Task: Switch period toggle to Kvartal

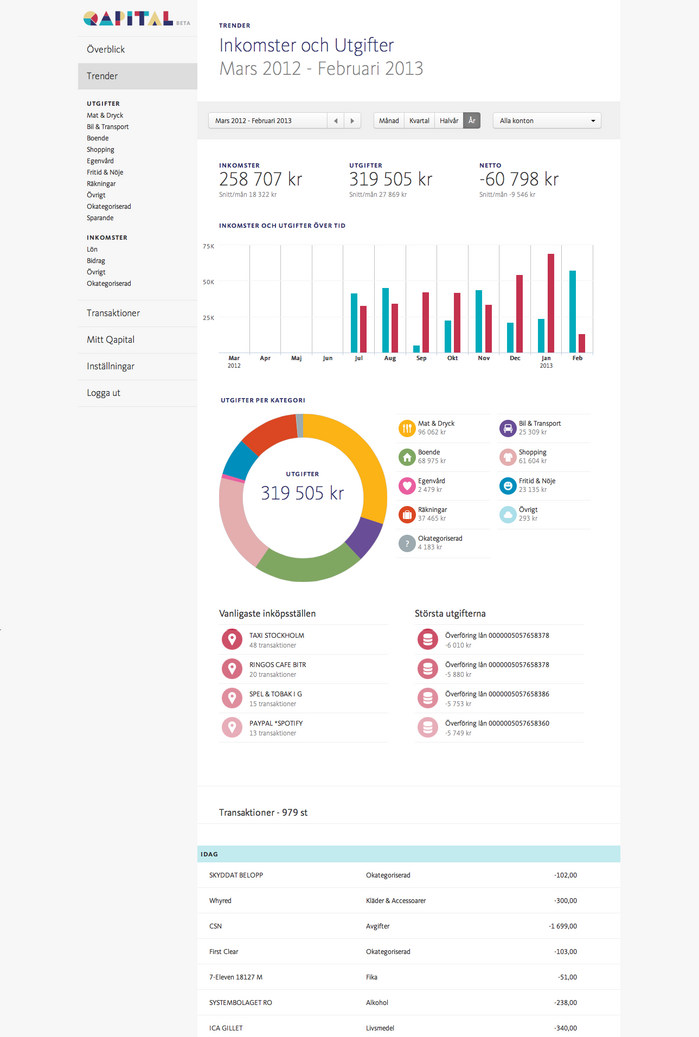Action: 419,120
